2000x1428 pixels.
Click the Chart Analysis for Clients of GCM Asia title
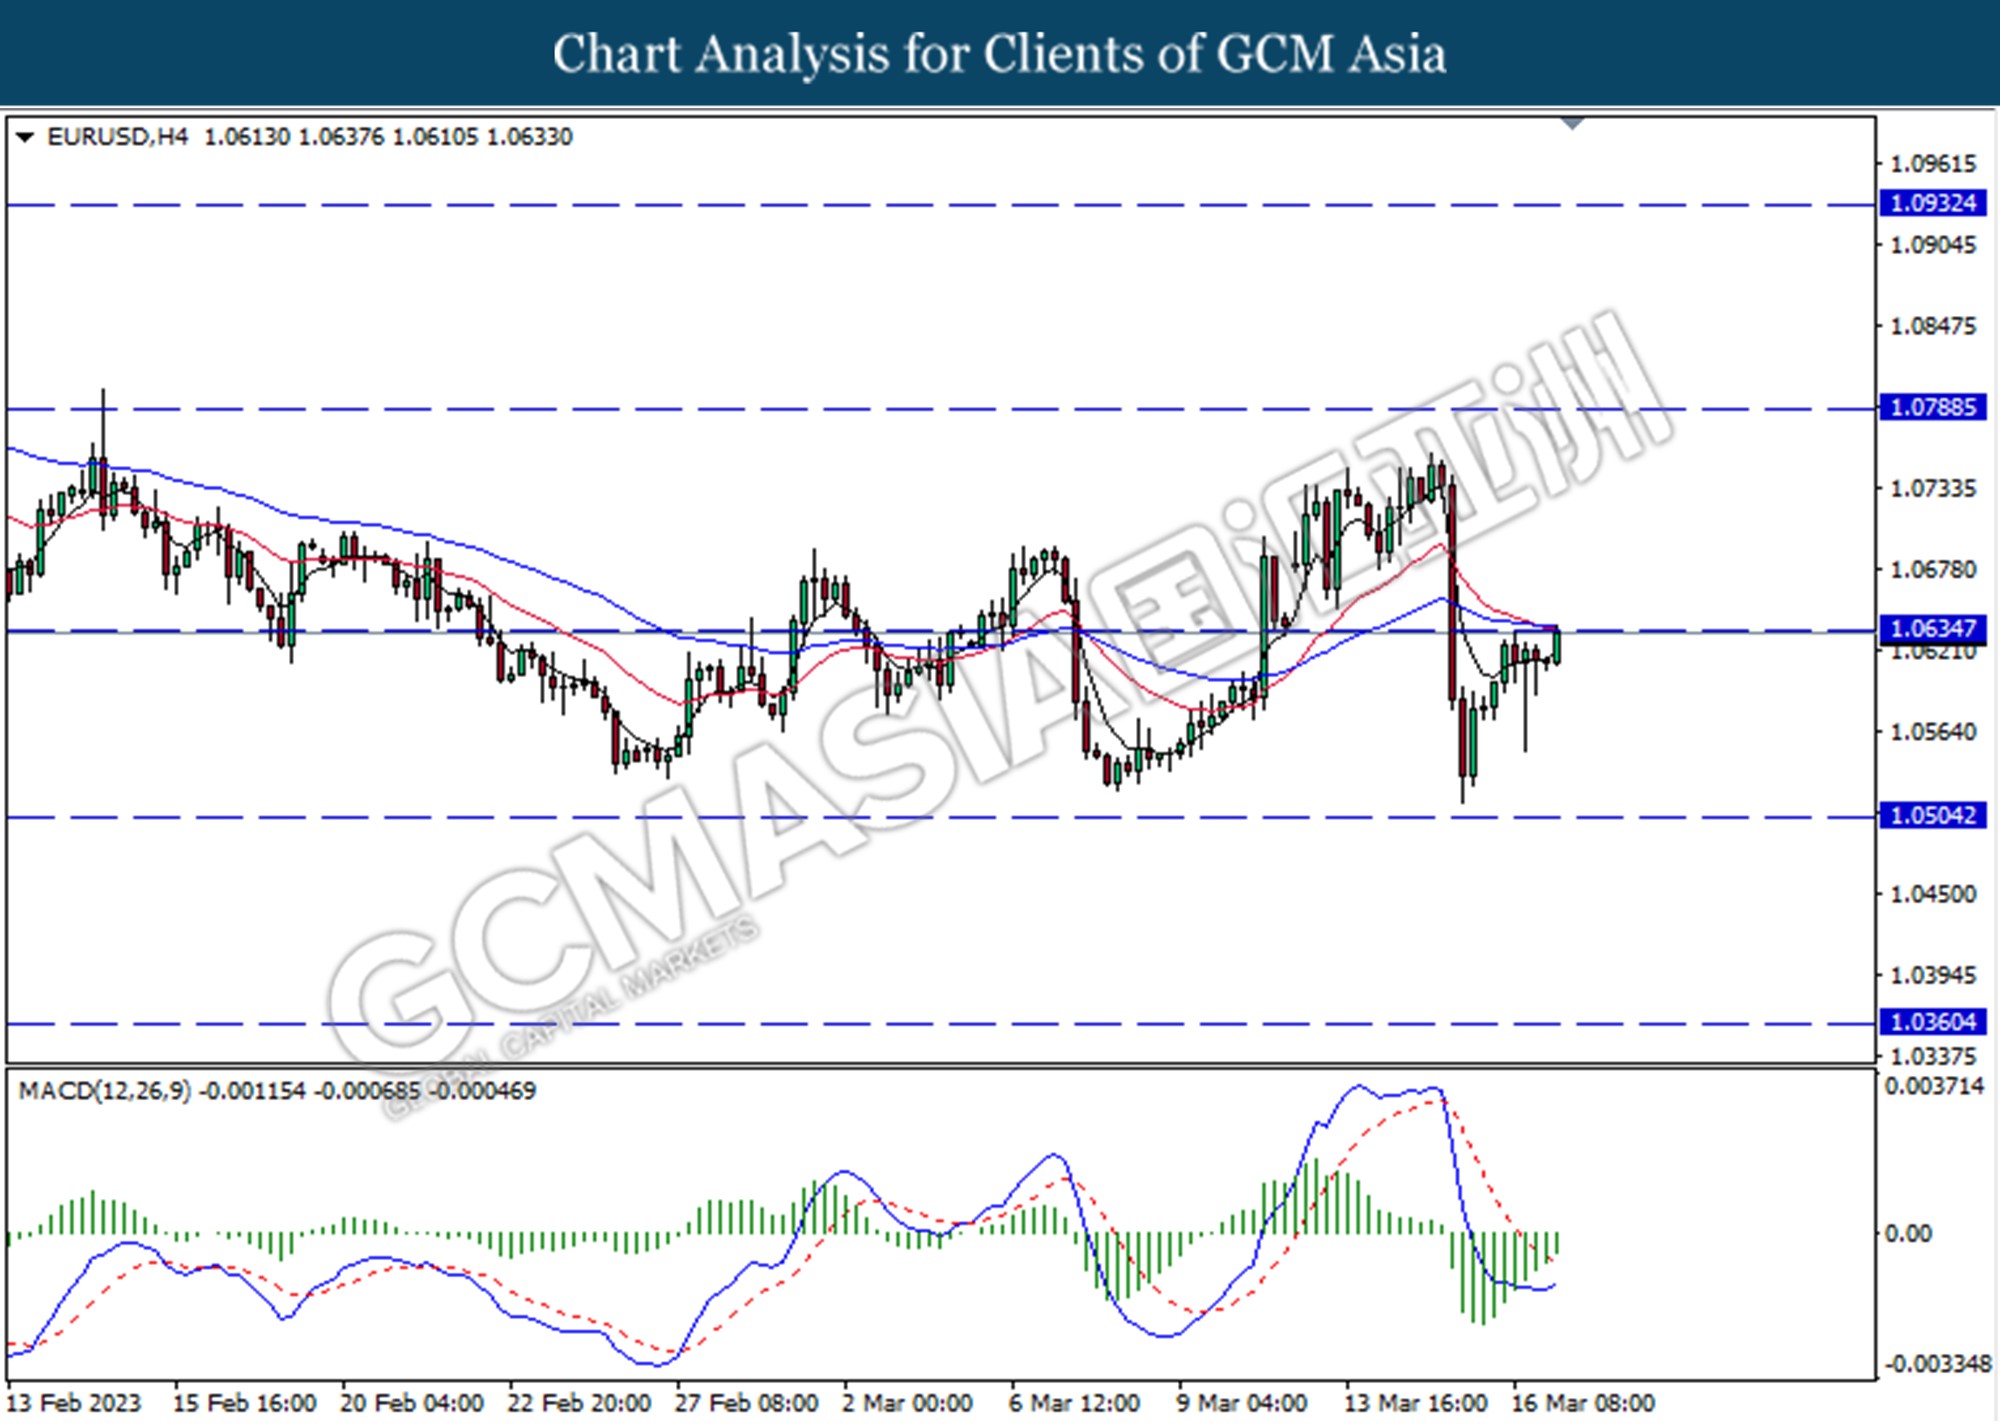coord(1000,54)
